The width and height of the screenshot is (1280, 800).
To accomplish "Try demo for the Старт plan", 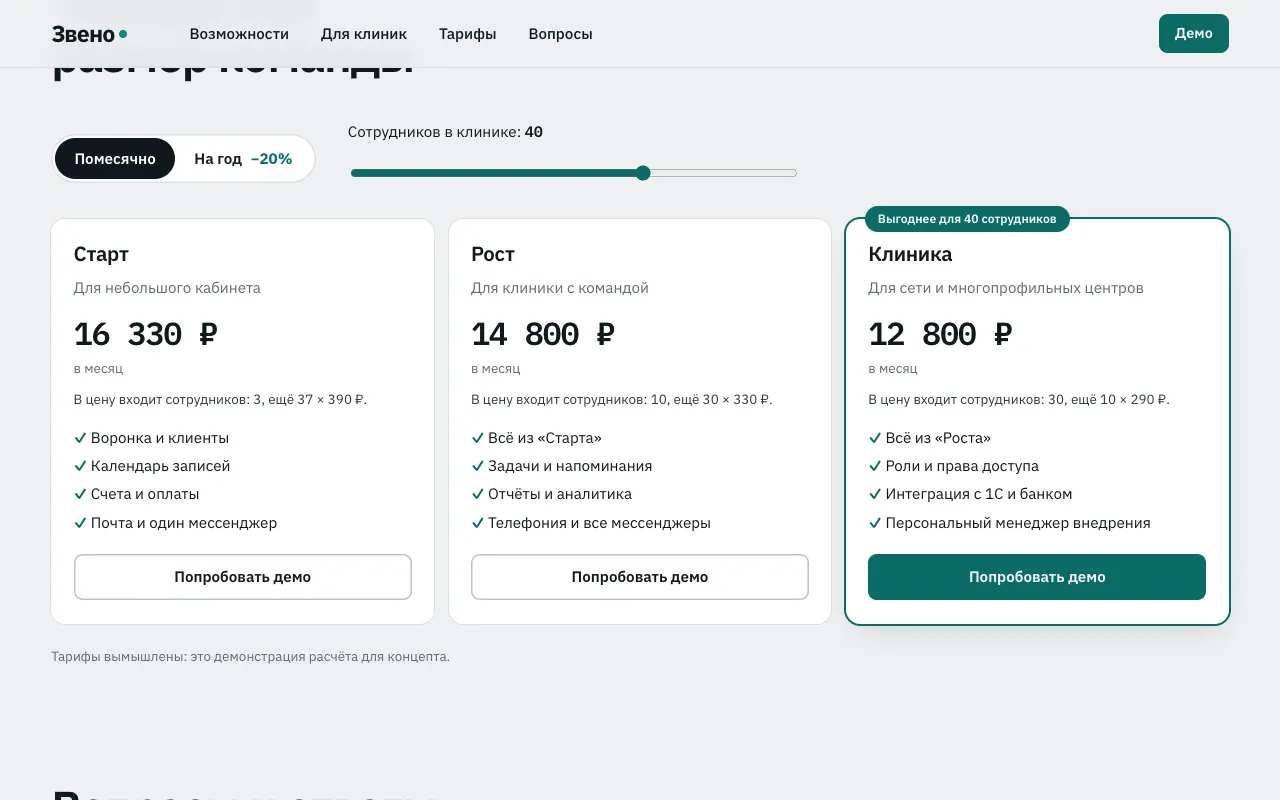I will point(243,577).
